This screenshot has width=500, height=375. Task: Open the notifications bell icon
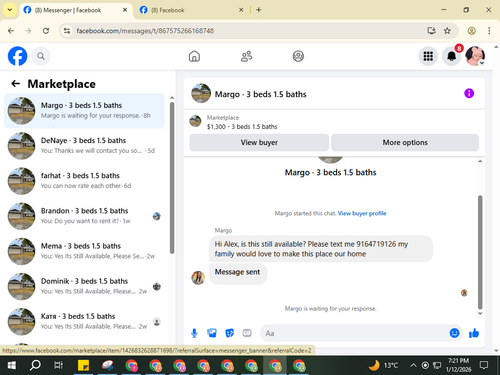click(x=451, y=56)
